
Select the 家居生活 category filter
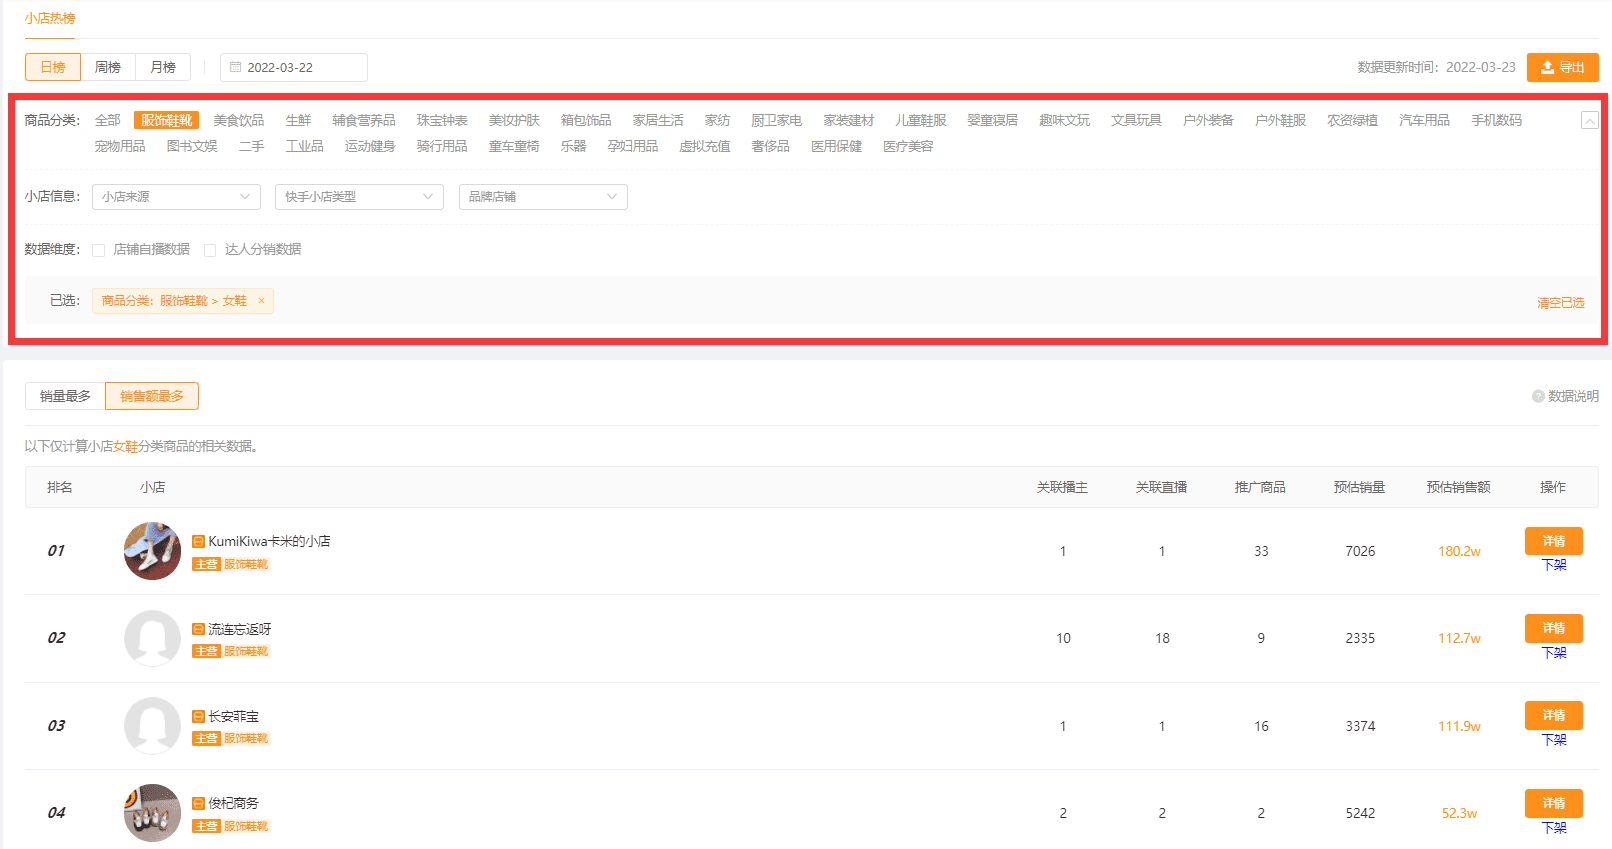click(658, 120)
